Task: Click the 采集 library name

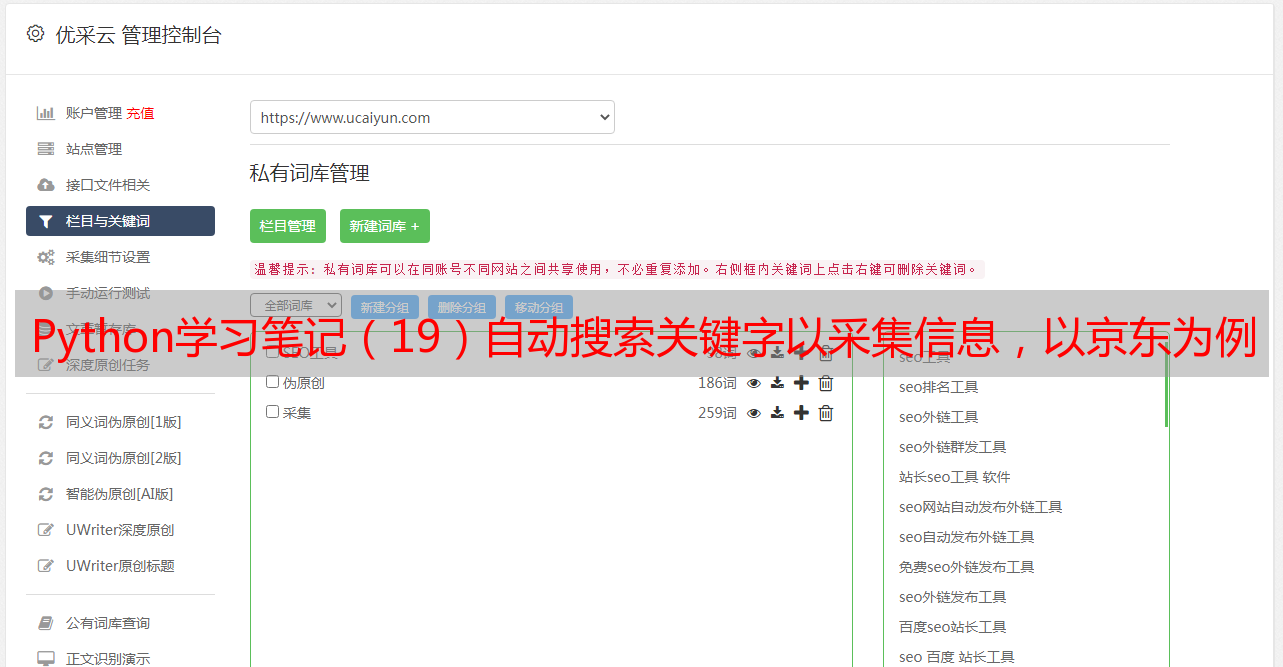Action: [x=297, y=413]
